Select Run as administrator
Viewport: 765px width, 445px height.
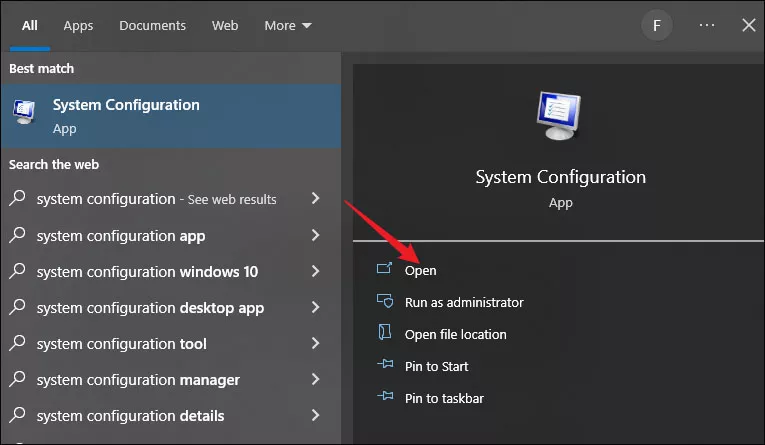click(464, 303)
